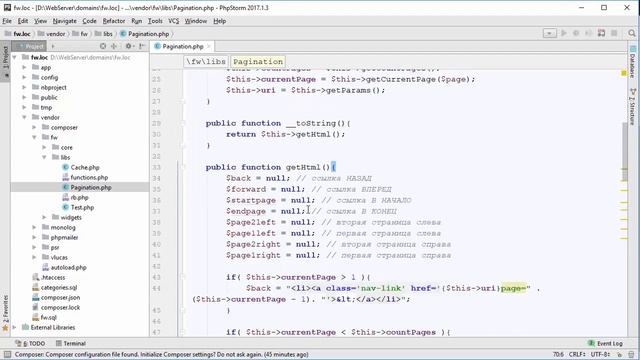Viewport: 640px width, 360px height.
Task: Click the editor vertical scrollbar thumb
Action: (x=624, y=152)
